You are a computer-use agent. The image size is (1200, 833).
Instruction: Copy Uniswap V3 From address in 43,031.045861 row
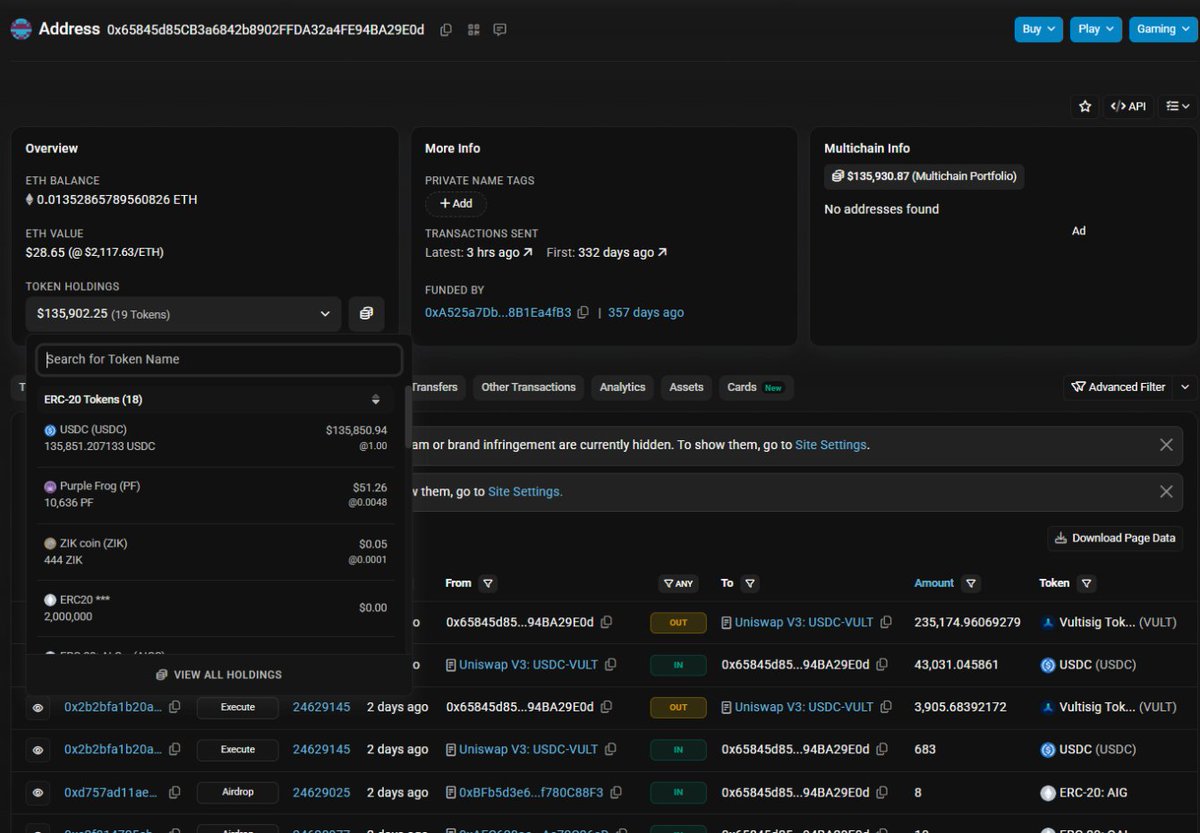pos(610,664)
